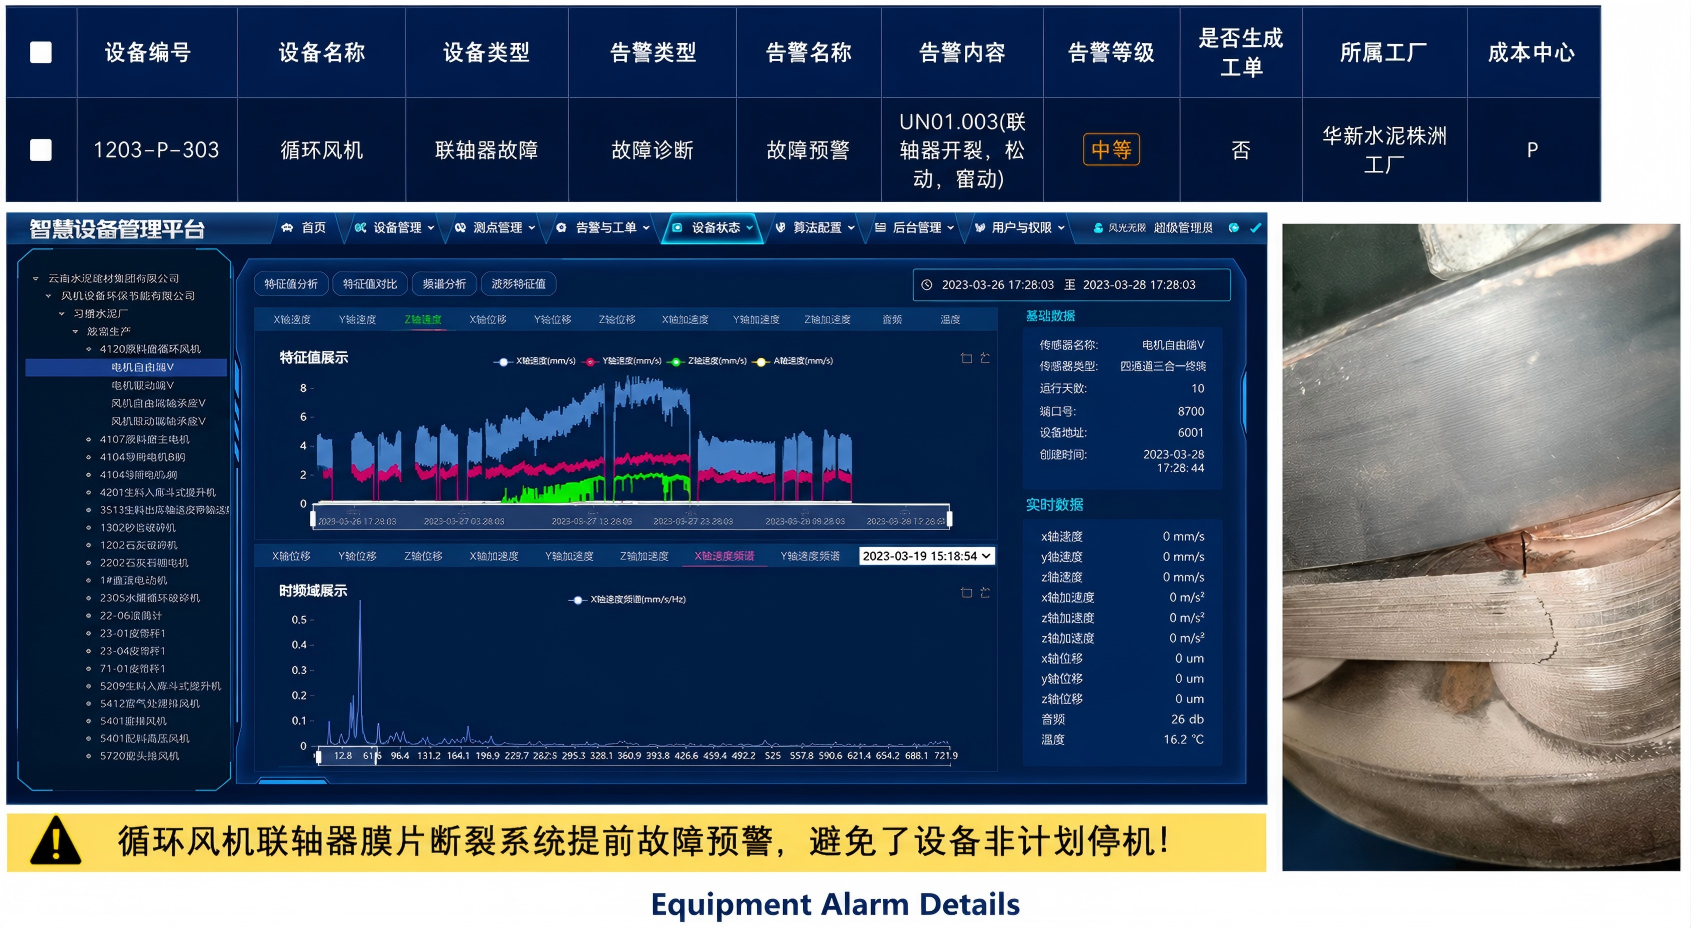
Task: Click save-image icon on 特征值展示 chart
Action: (985, 358)
